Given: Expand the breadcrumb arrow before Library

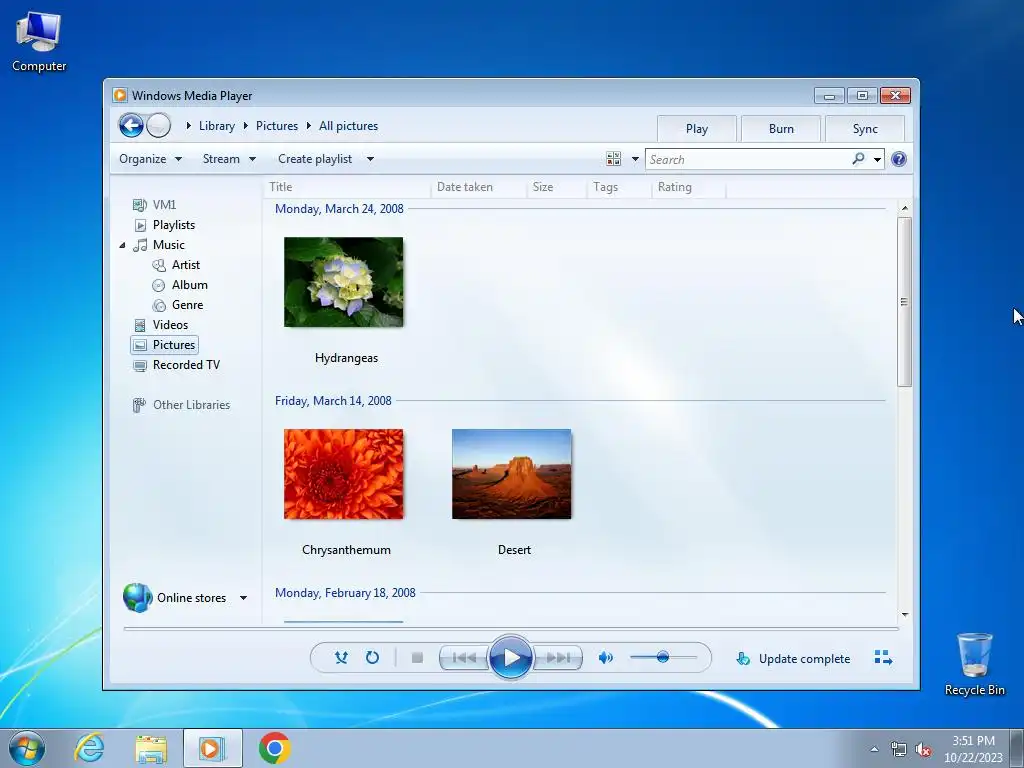Looking at the screenshot, I should tap(188, 125).
